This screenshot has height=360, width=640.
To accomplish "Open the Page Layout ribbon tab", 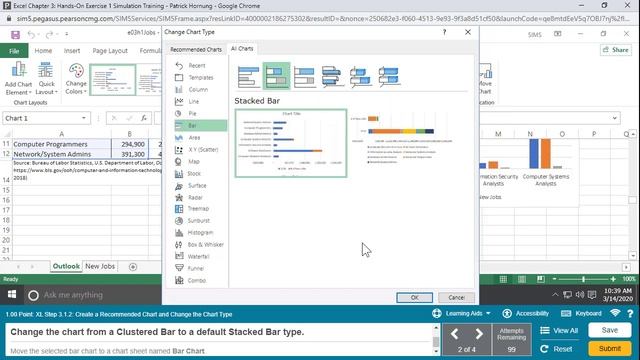I will 110,51.
